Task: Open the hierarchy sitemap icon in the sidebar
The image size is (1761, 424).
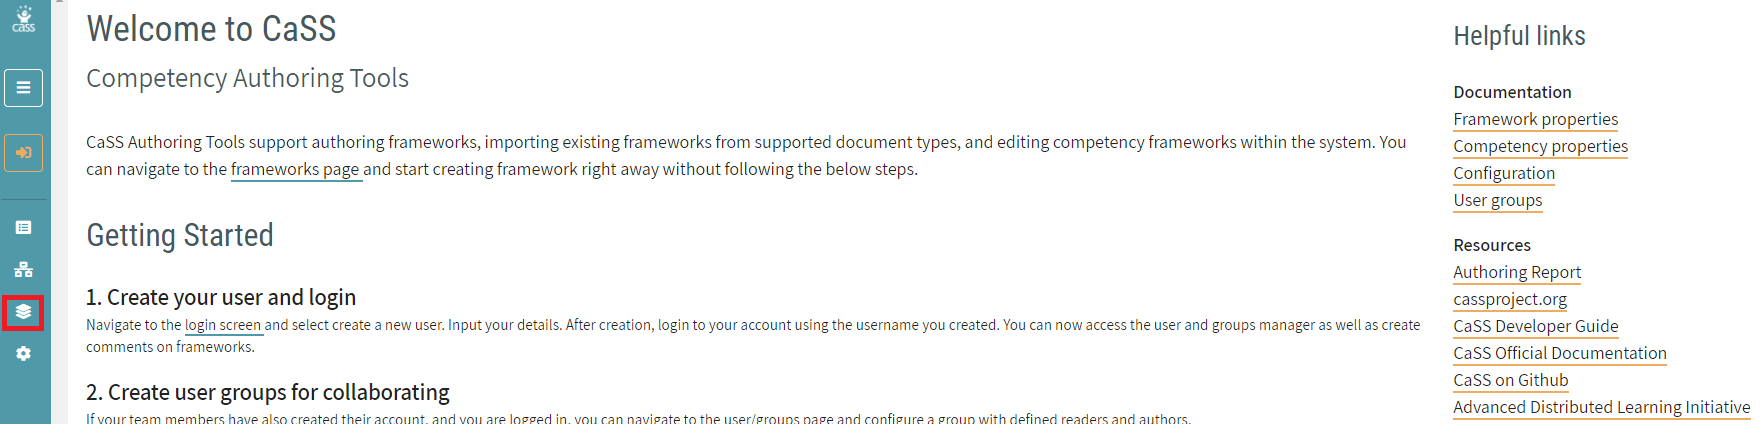Action: [24, 270]
